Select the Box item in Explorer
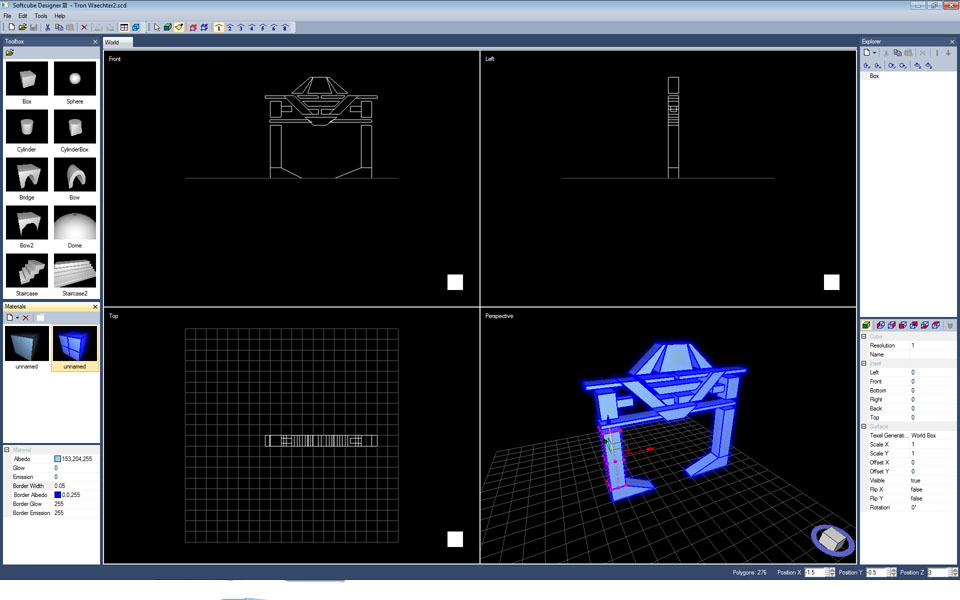This screenshot has width=960, height=600. point(874,76)
